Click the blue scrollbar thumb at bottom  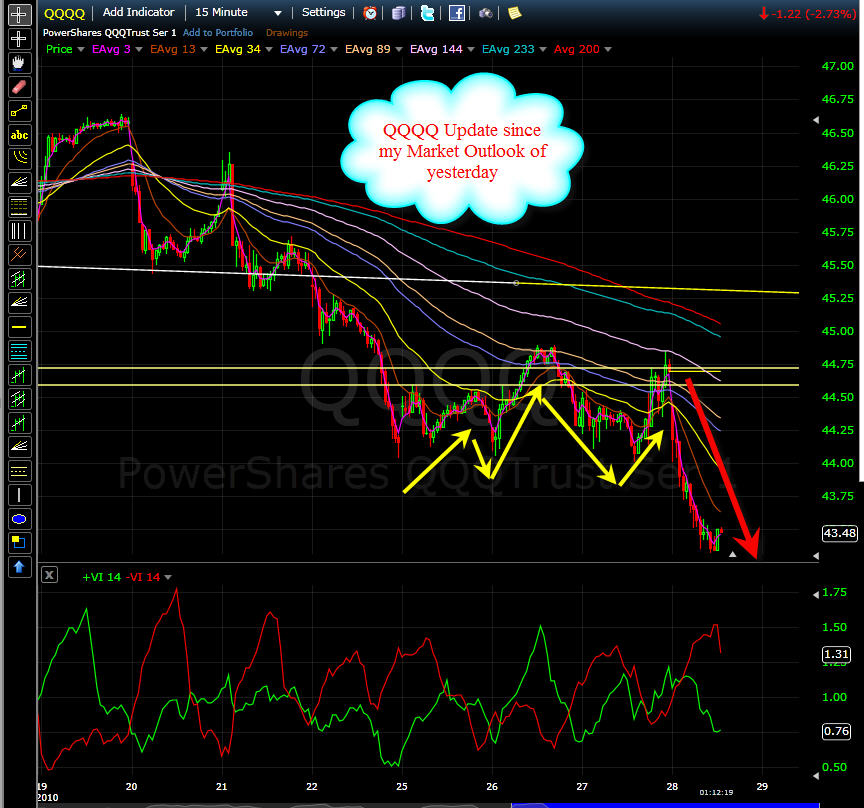665,805
